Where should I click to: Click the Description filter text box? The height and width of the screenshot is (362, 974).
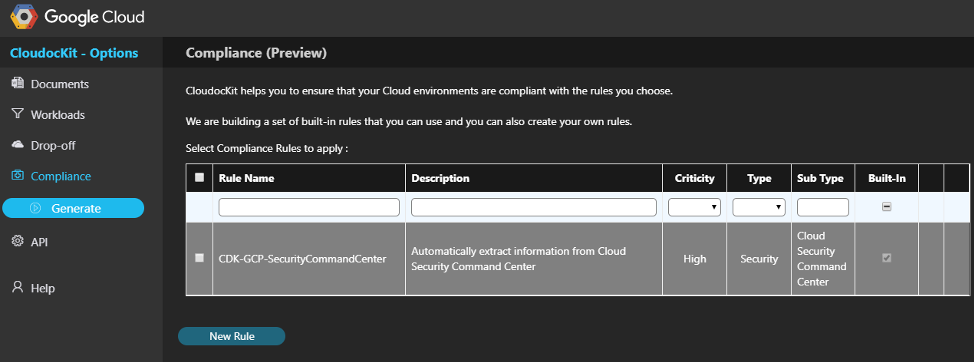534,207
